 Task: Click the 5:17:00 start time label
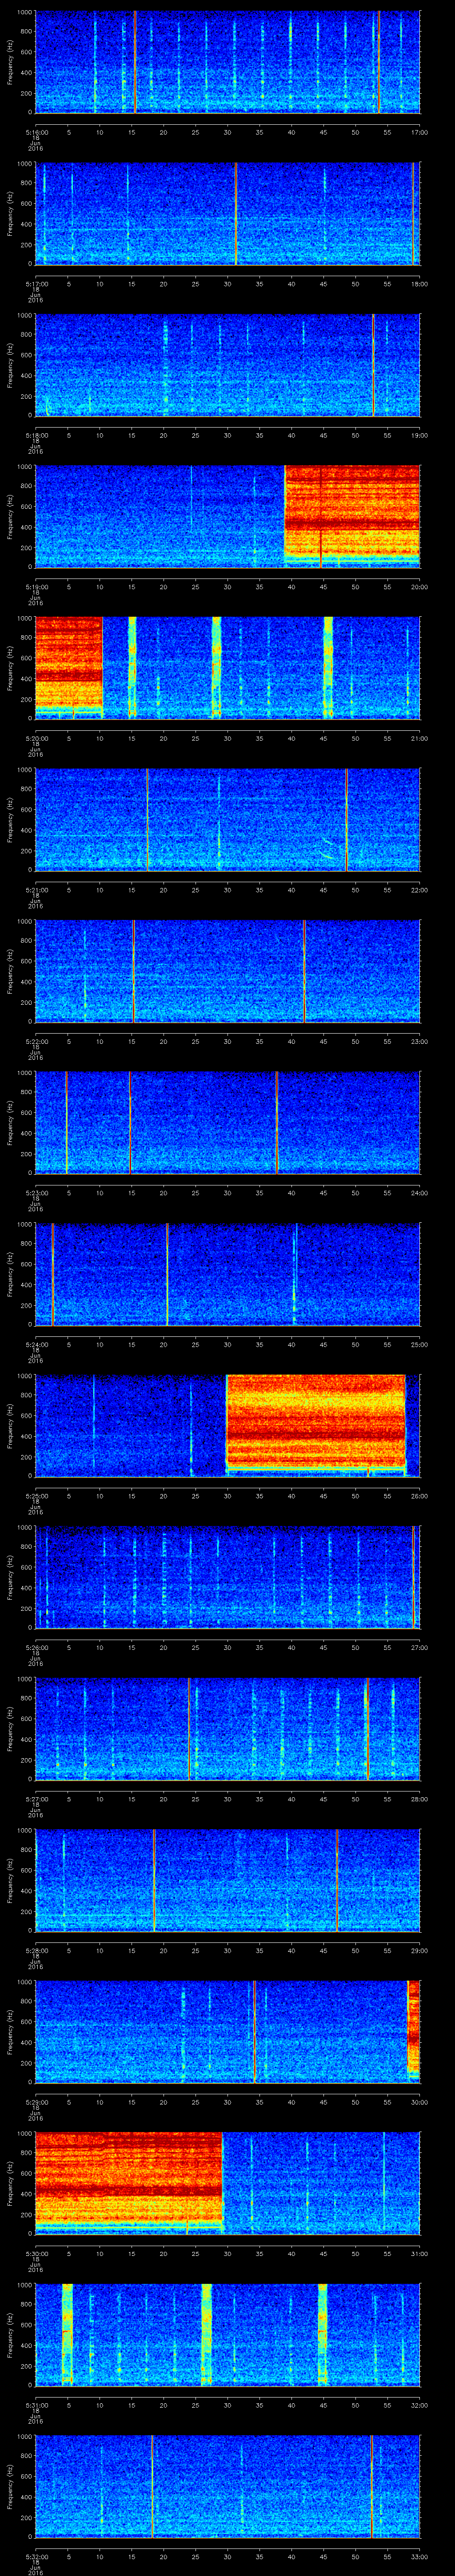(36, 284)
